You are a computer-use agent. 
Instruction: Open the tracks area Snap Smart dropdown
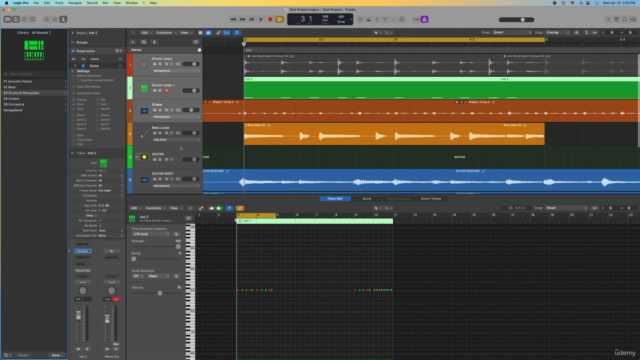click(x=512, y=33)
